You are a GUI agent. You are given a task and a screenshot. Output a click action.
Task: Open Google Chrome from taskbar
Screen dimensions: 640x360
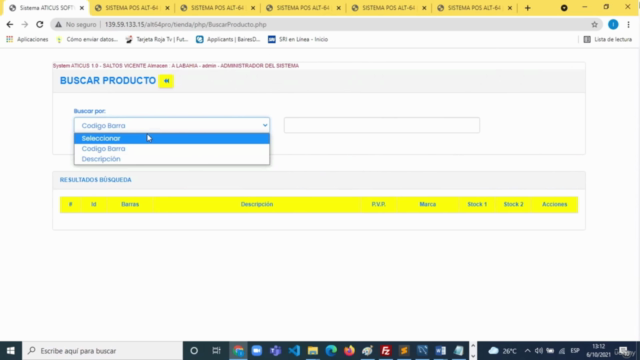coord(238,351)
